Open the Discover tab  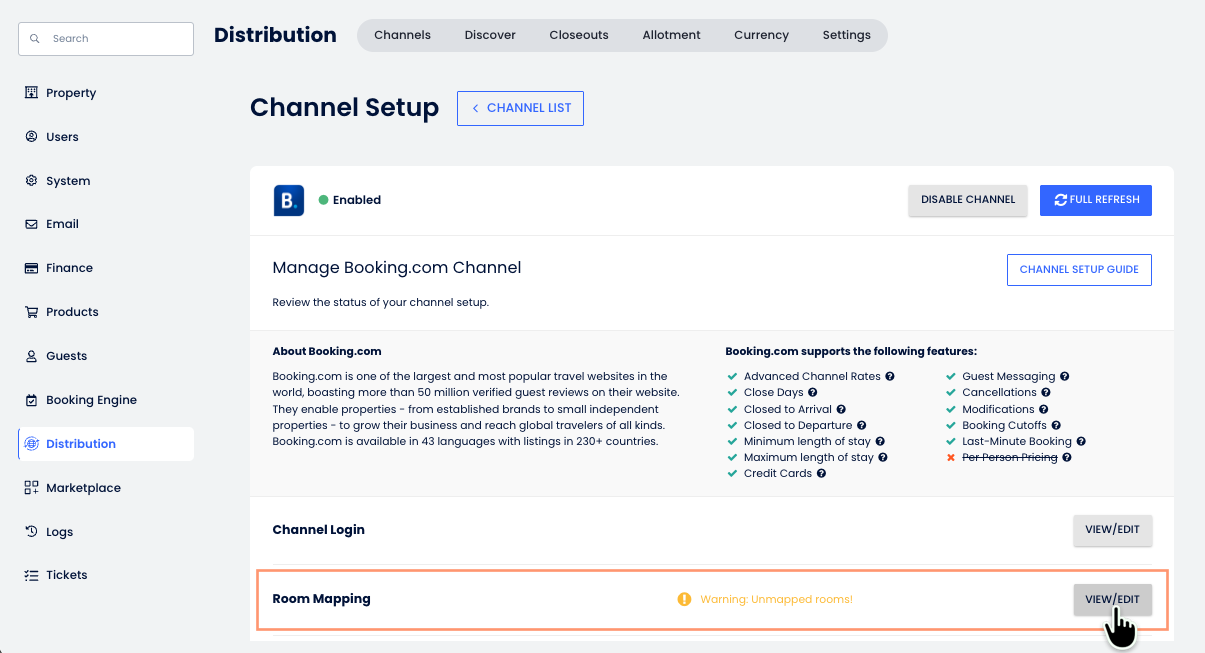[490, 35]
